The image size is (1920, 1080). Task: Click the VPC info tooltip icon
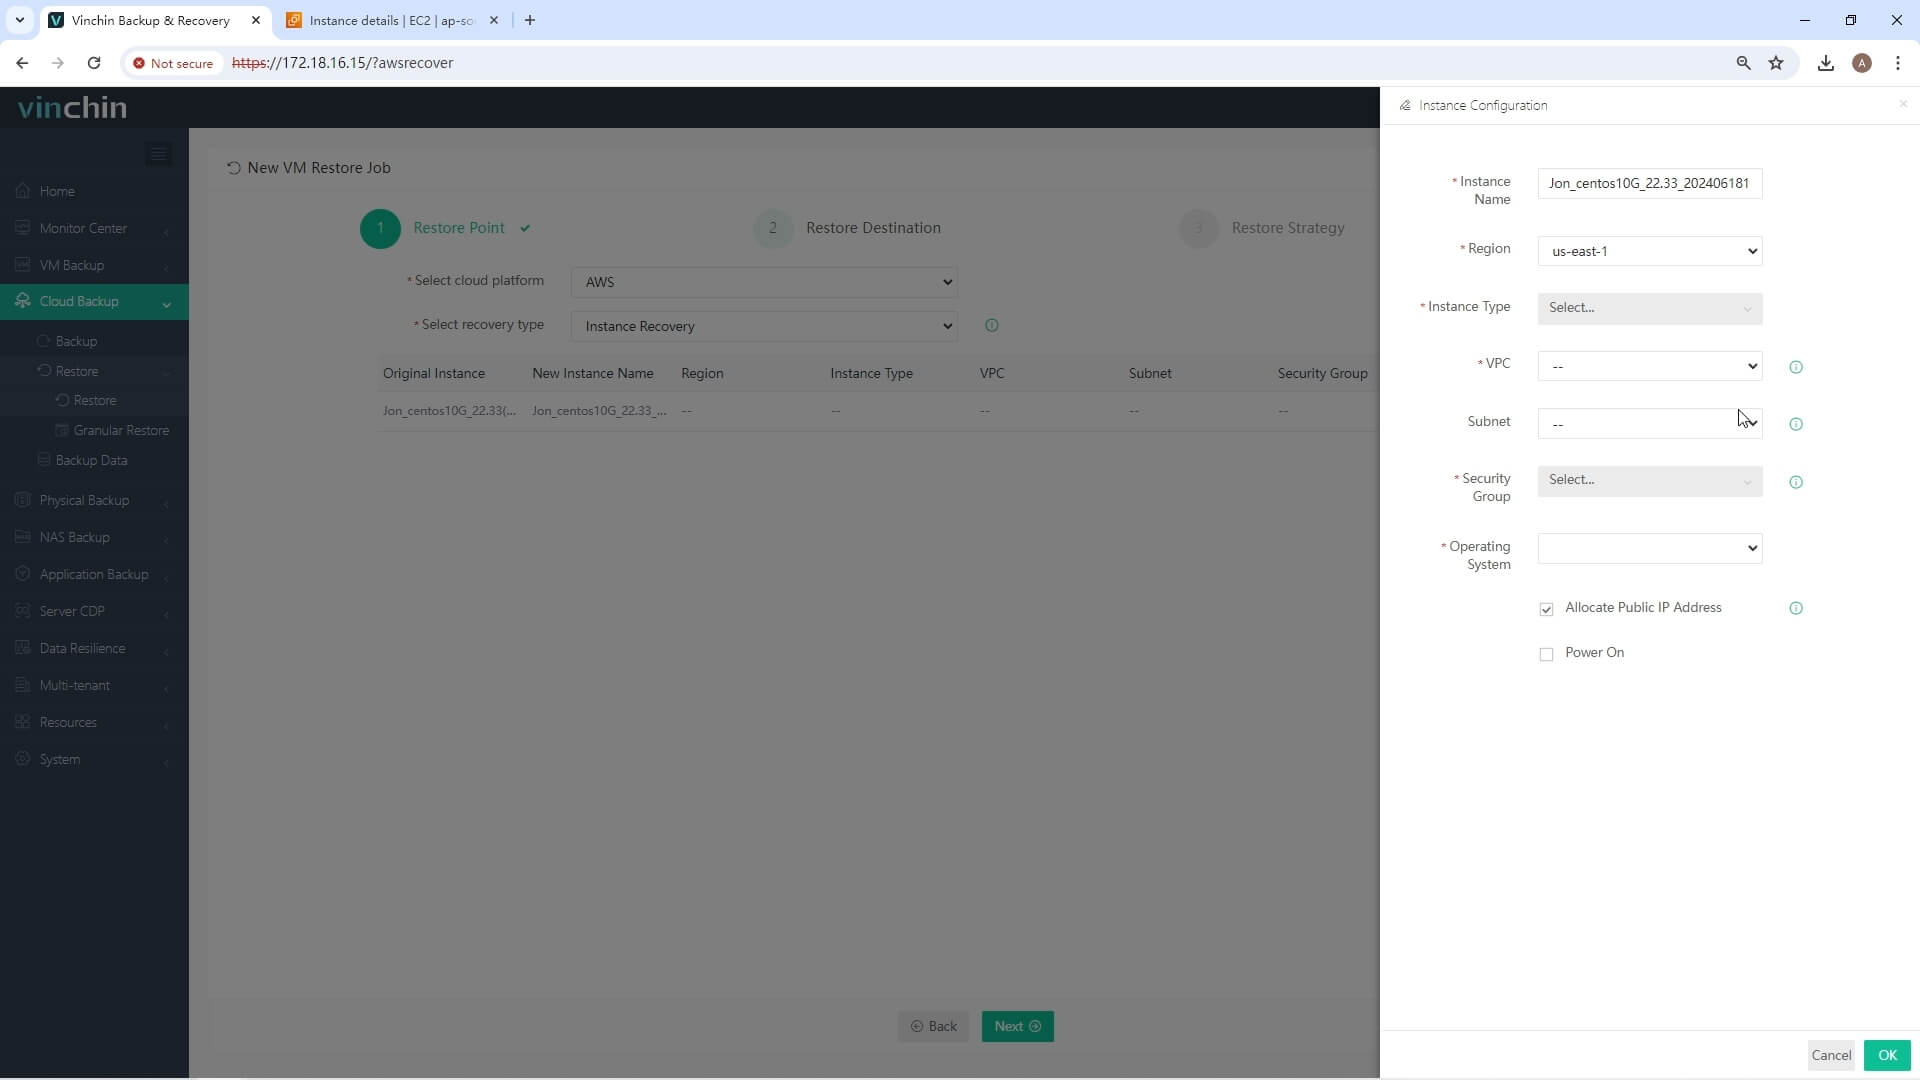point(1796,367)
